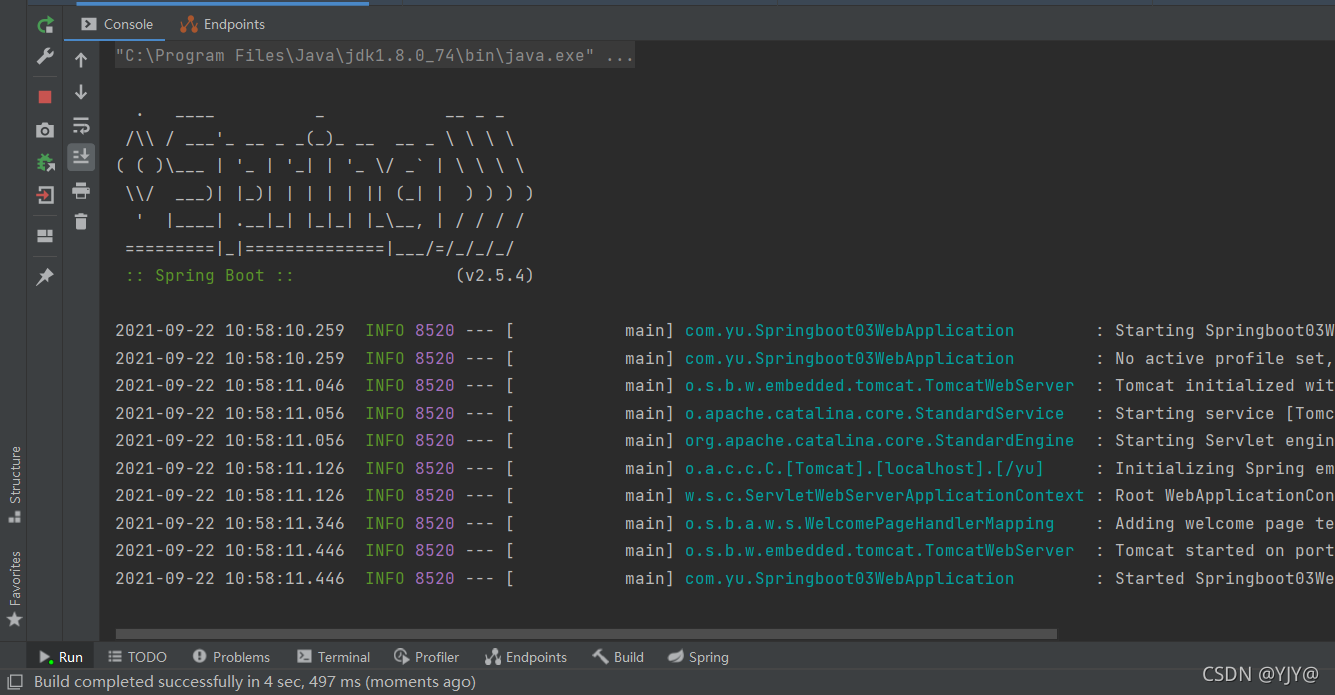Switch to the Endpoints tab at top

click(222, 24)
